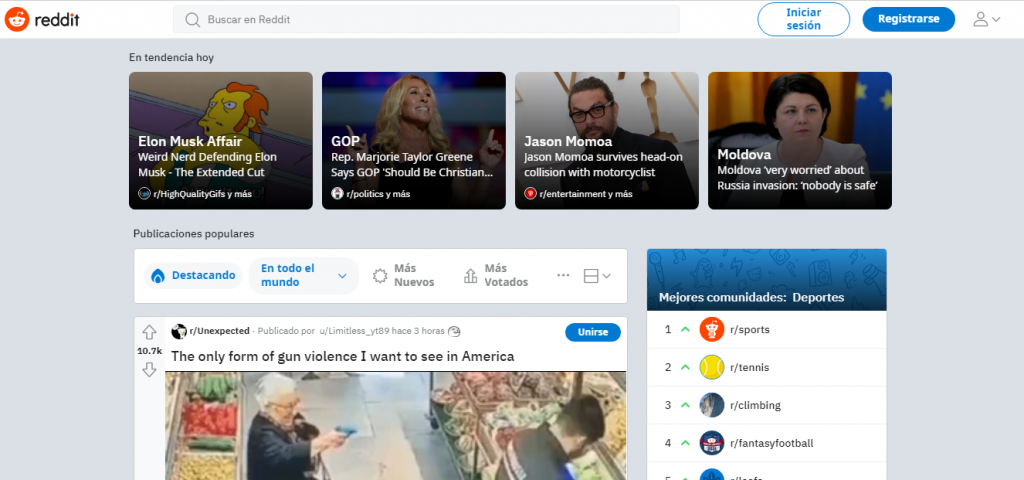Viewport: 1024px width, 480px height.
Task: Open the GOP trending card
Action: (x=413, y=140)
